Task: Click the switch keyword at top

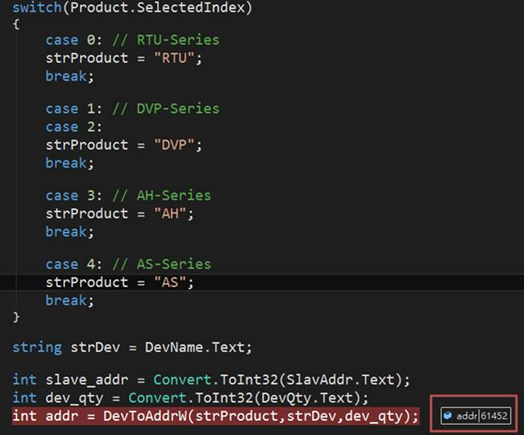Action: (x=37, y=7)
